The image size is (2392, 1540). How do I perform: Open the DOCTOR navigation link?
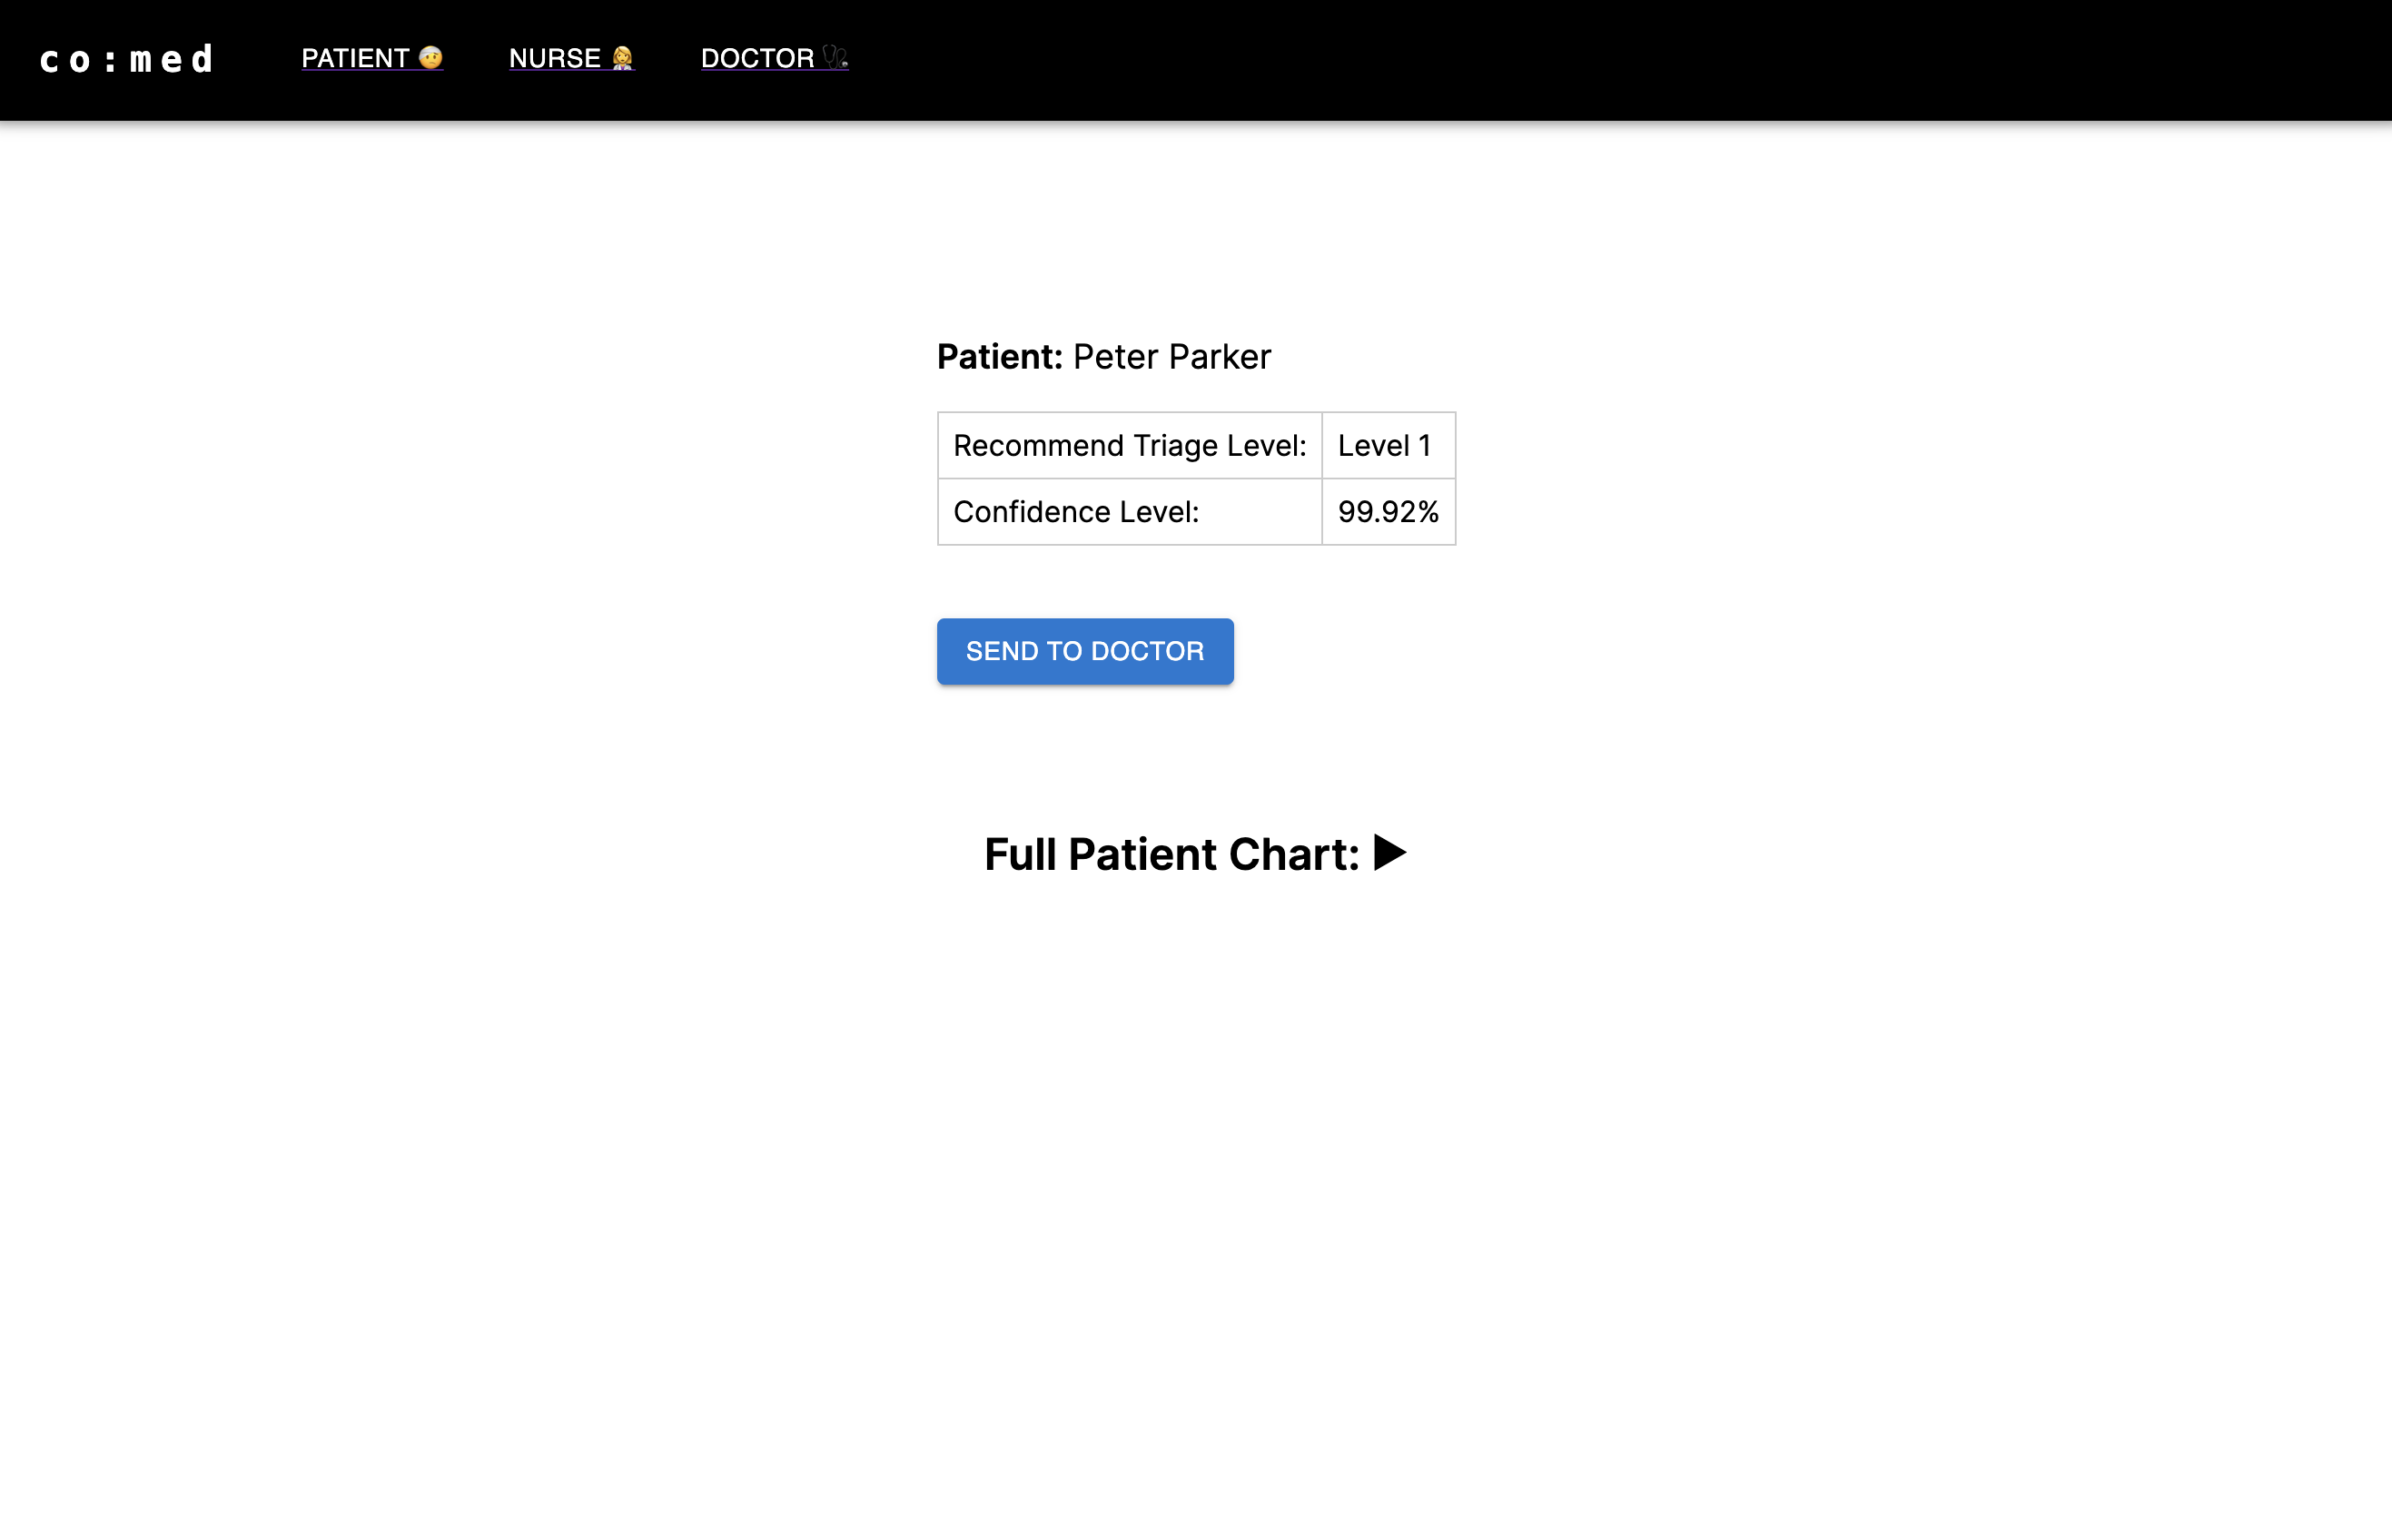[x=774, y=58]
